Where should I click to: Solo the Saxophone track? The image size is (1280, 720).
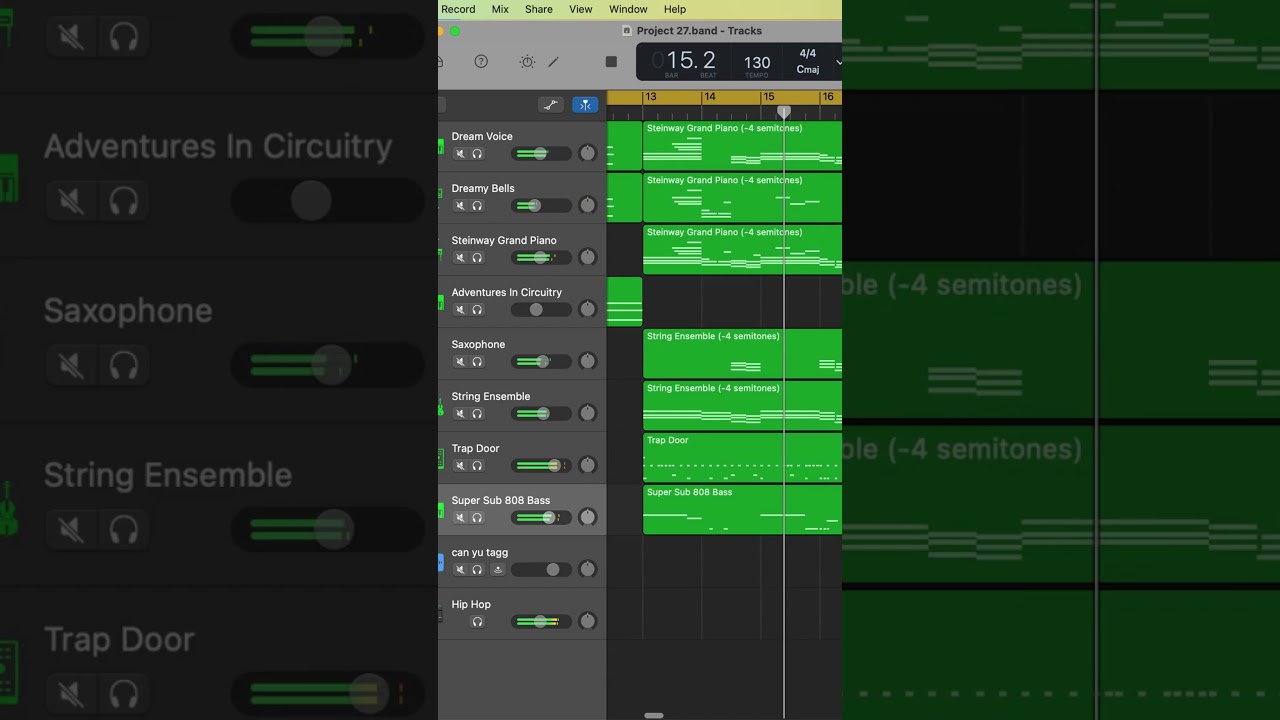[477, 361]
